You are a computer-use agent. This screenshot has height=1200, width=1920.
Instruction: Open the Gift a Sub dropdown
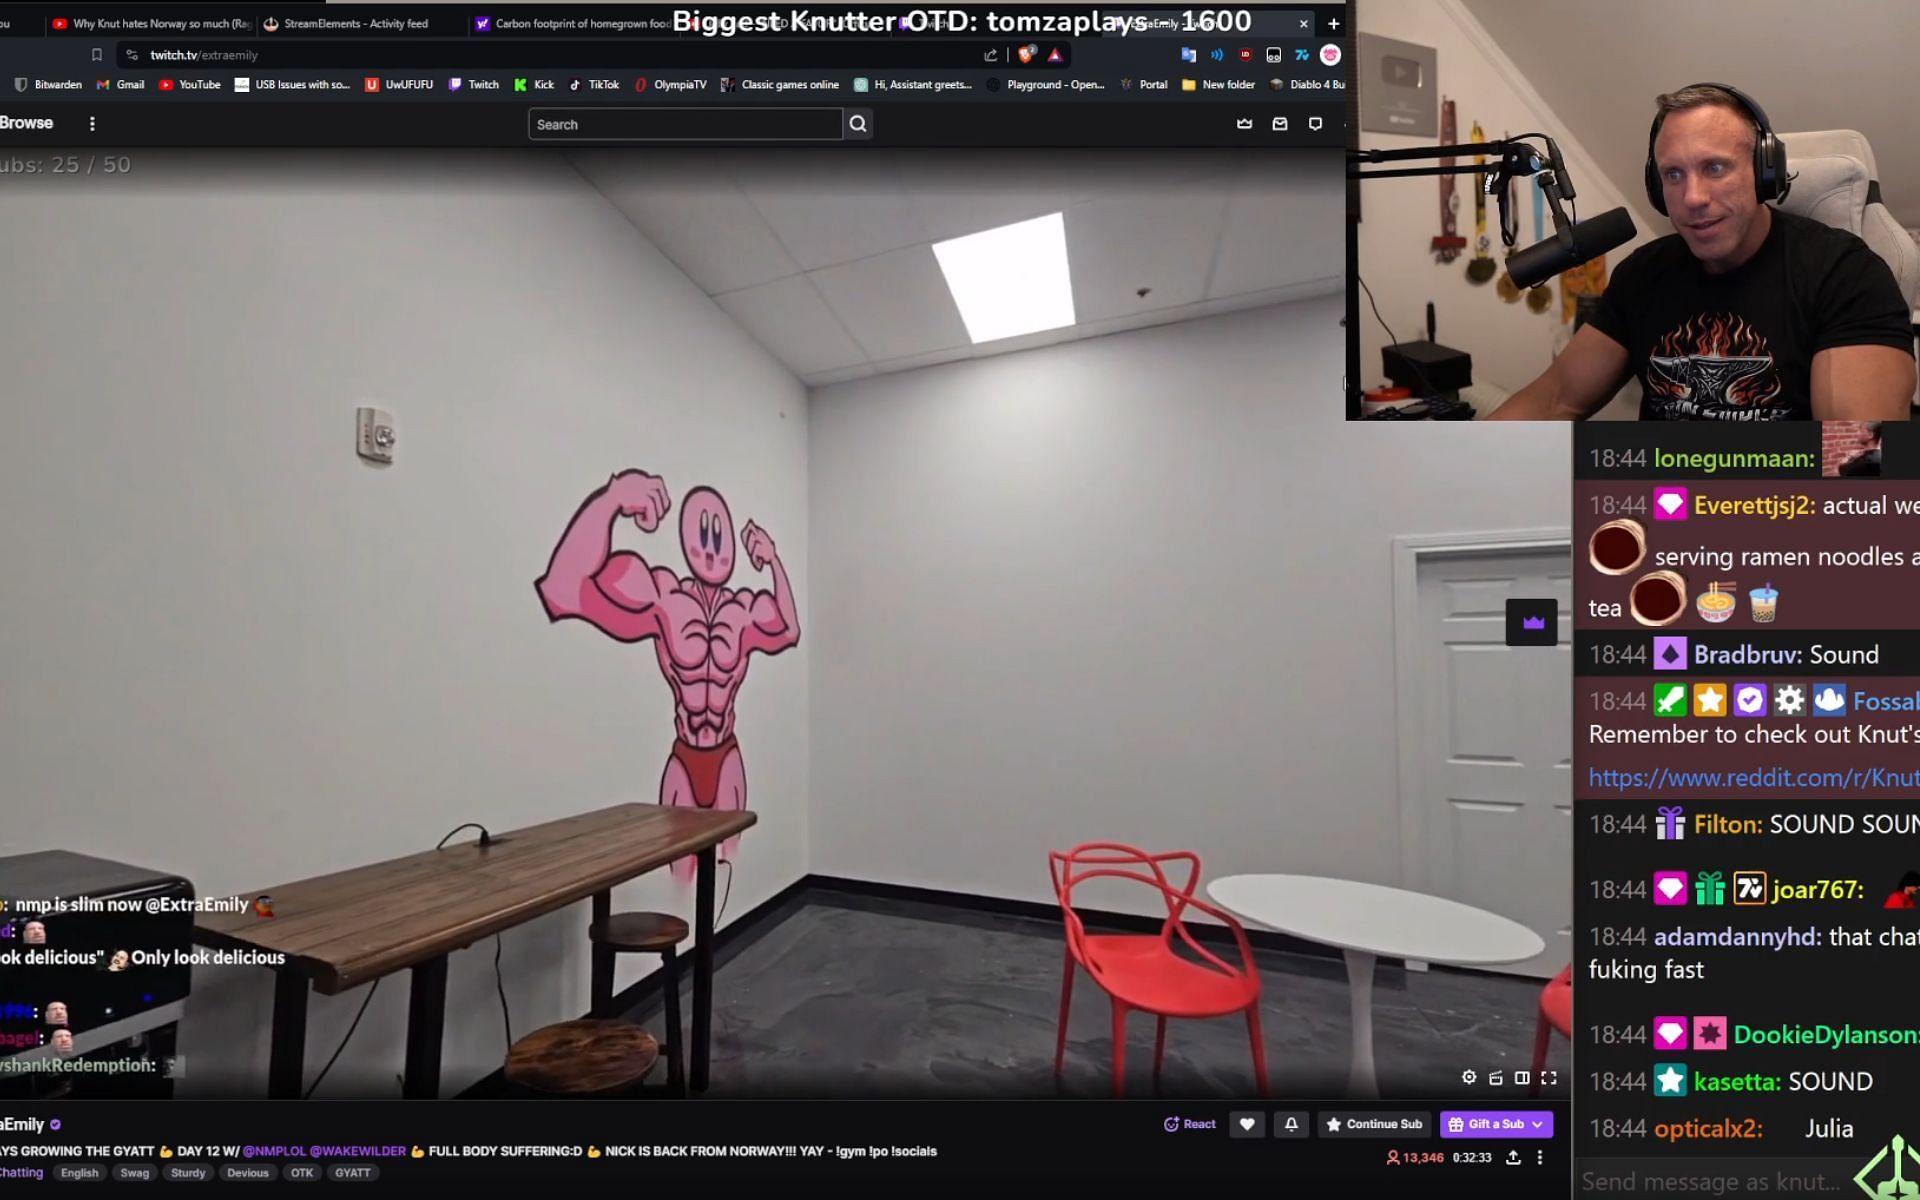pyautogui.click(x=1496, y=1124)
